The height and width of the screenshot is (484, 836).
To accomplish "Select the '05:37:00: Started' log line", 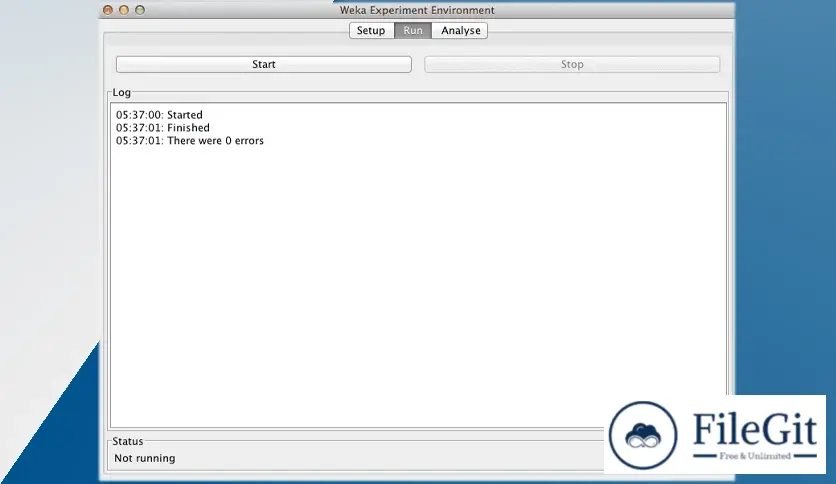I will click(x=159, y=115).
